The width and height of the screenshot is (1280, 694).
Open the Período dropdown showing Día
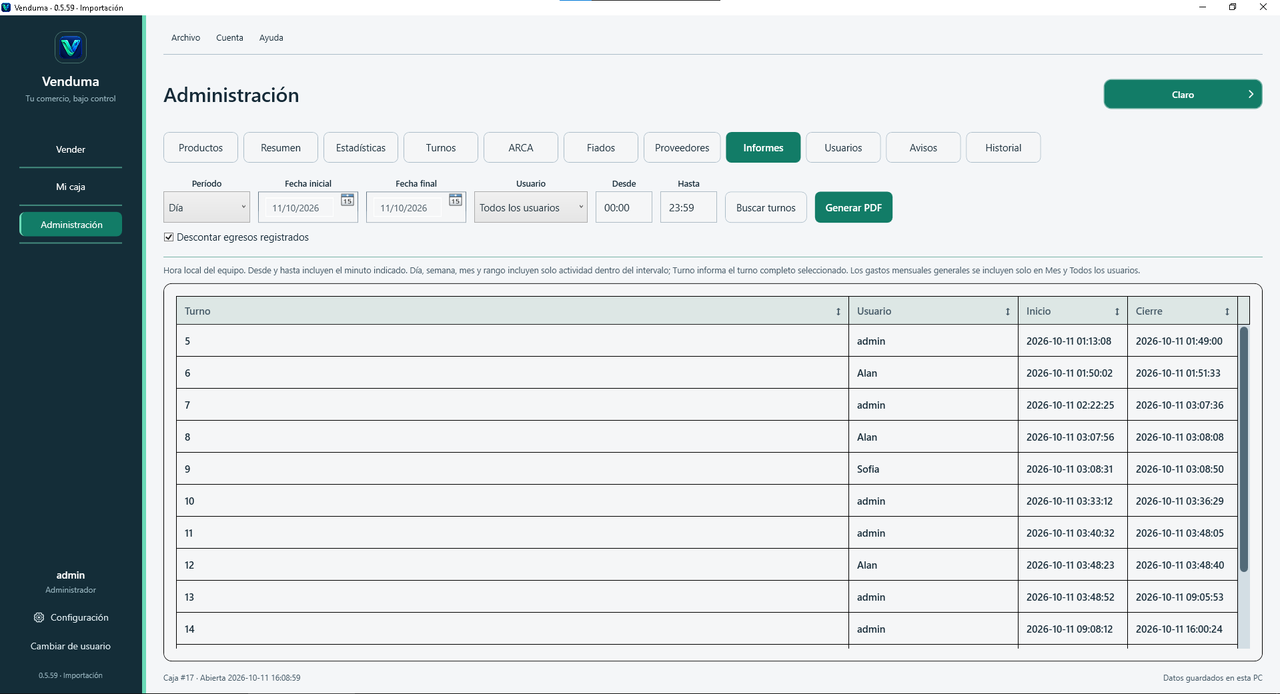click(x=207, y=208)
